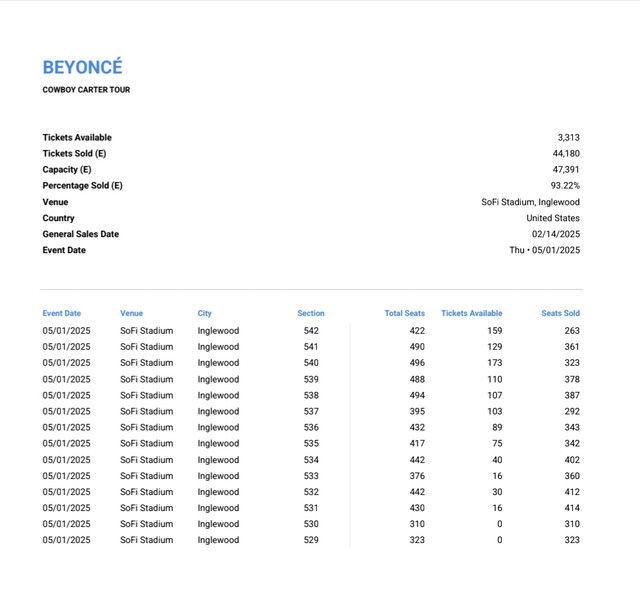The height and width of the screenshot is (606, 640).
Task: Click seats sold 360 in section 533 row
Action: [x=572, y=476]
